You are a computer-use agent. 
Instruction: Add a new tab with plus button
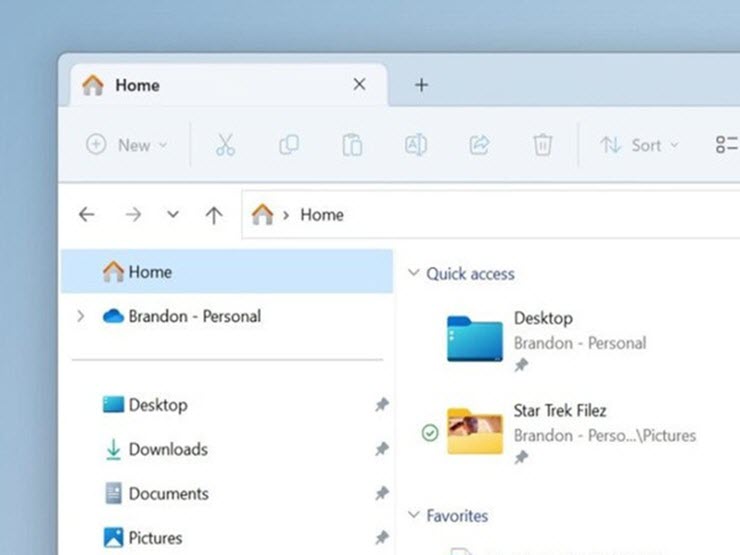click(x=421, y=85)
